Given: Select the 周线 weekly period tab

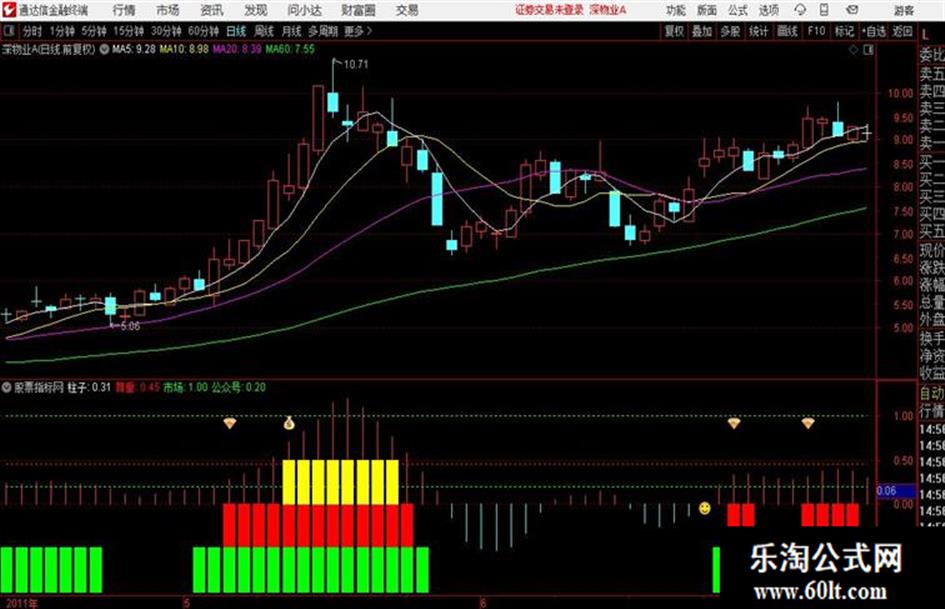Looking at the screenshot, I should pos(264,31).
